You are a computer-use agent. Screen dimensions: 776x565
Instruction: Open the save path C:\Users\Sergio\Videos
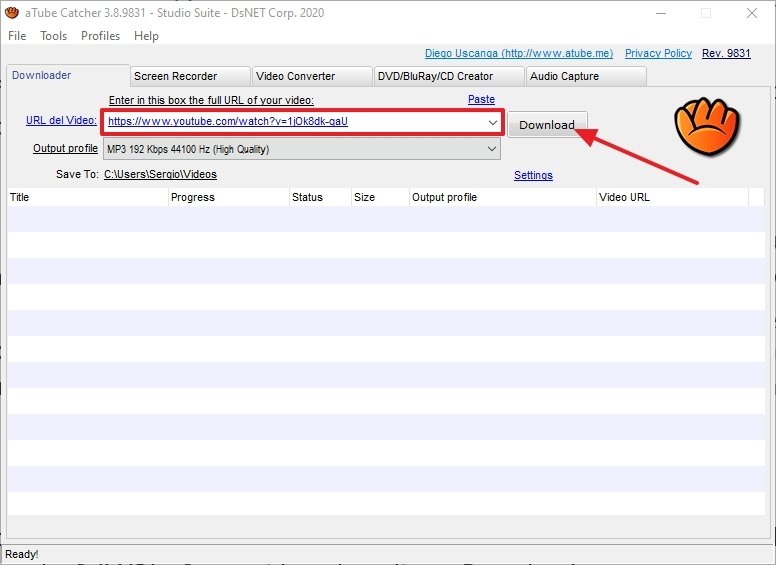point(160,174)
